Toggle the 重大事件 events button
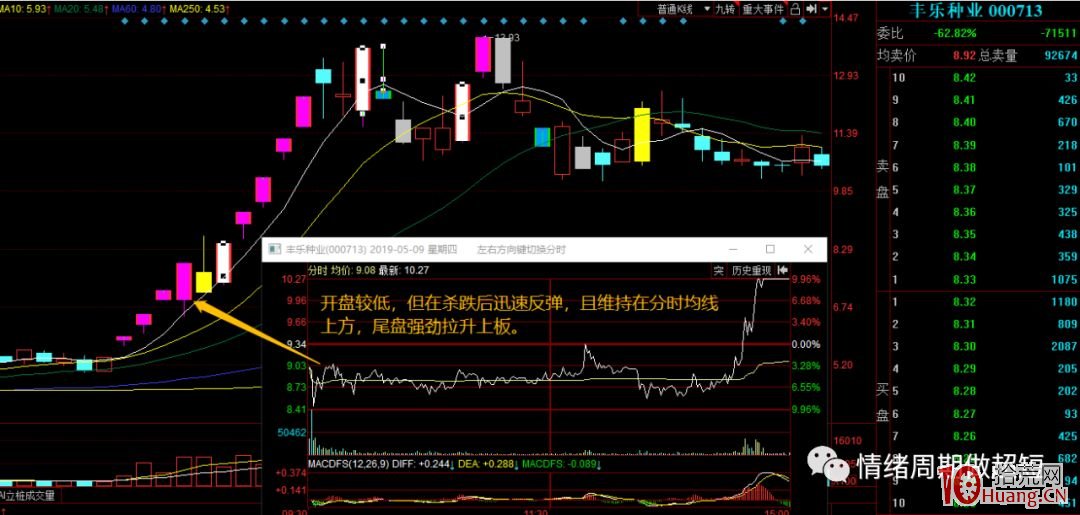 click(x=763, y=9)
